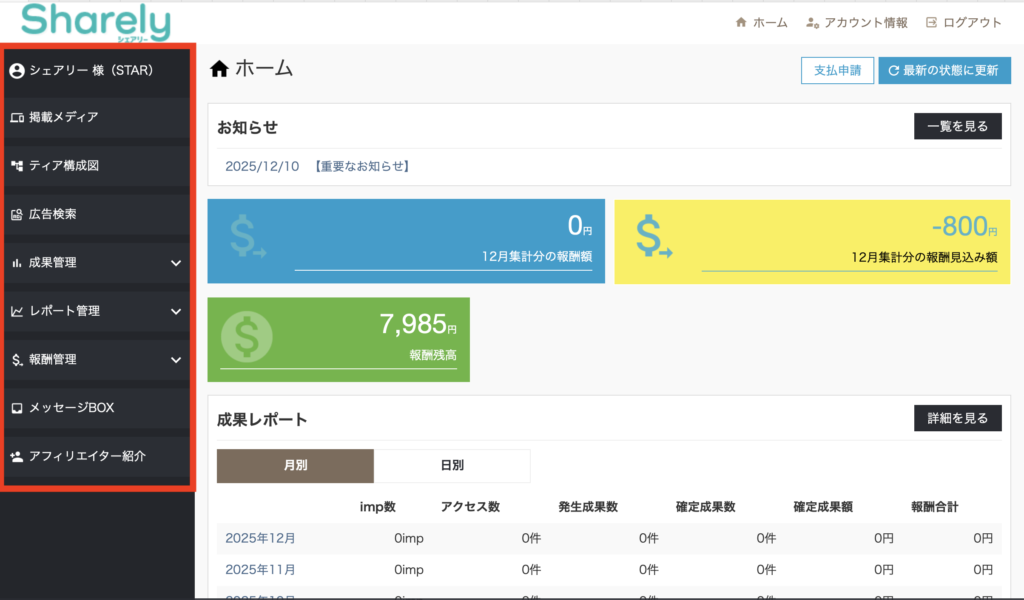Click the メッセージBOX inbox icon

(17, 408)
